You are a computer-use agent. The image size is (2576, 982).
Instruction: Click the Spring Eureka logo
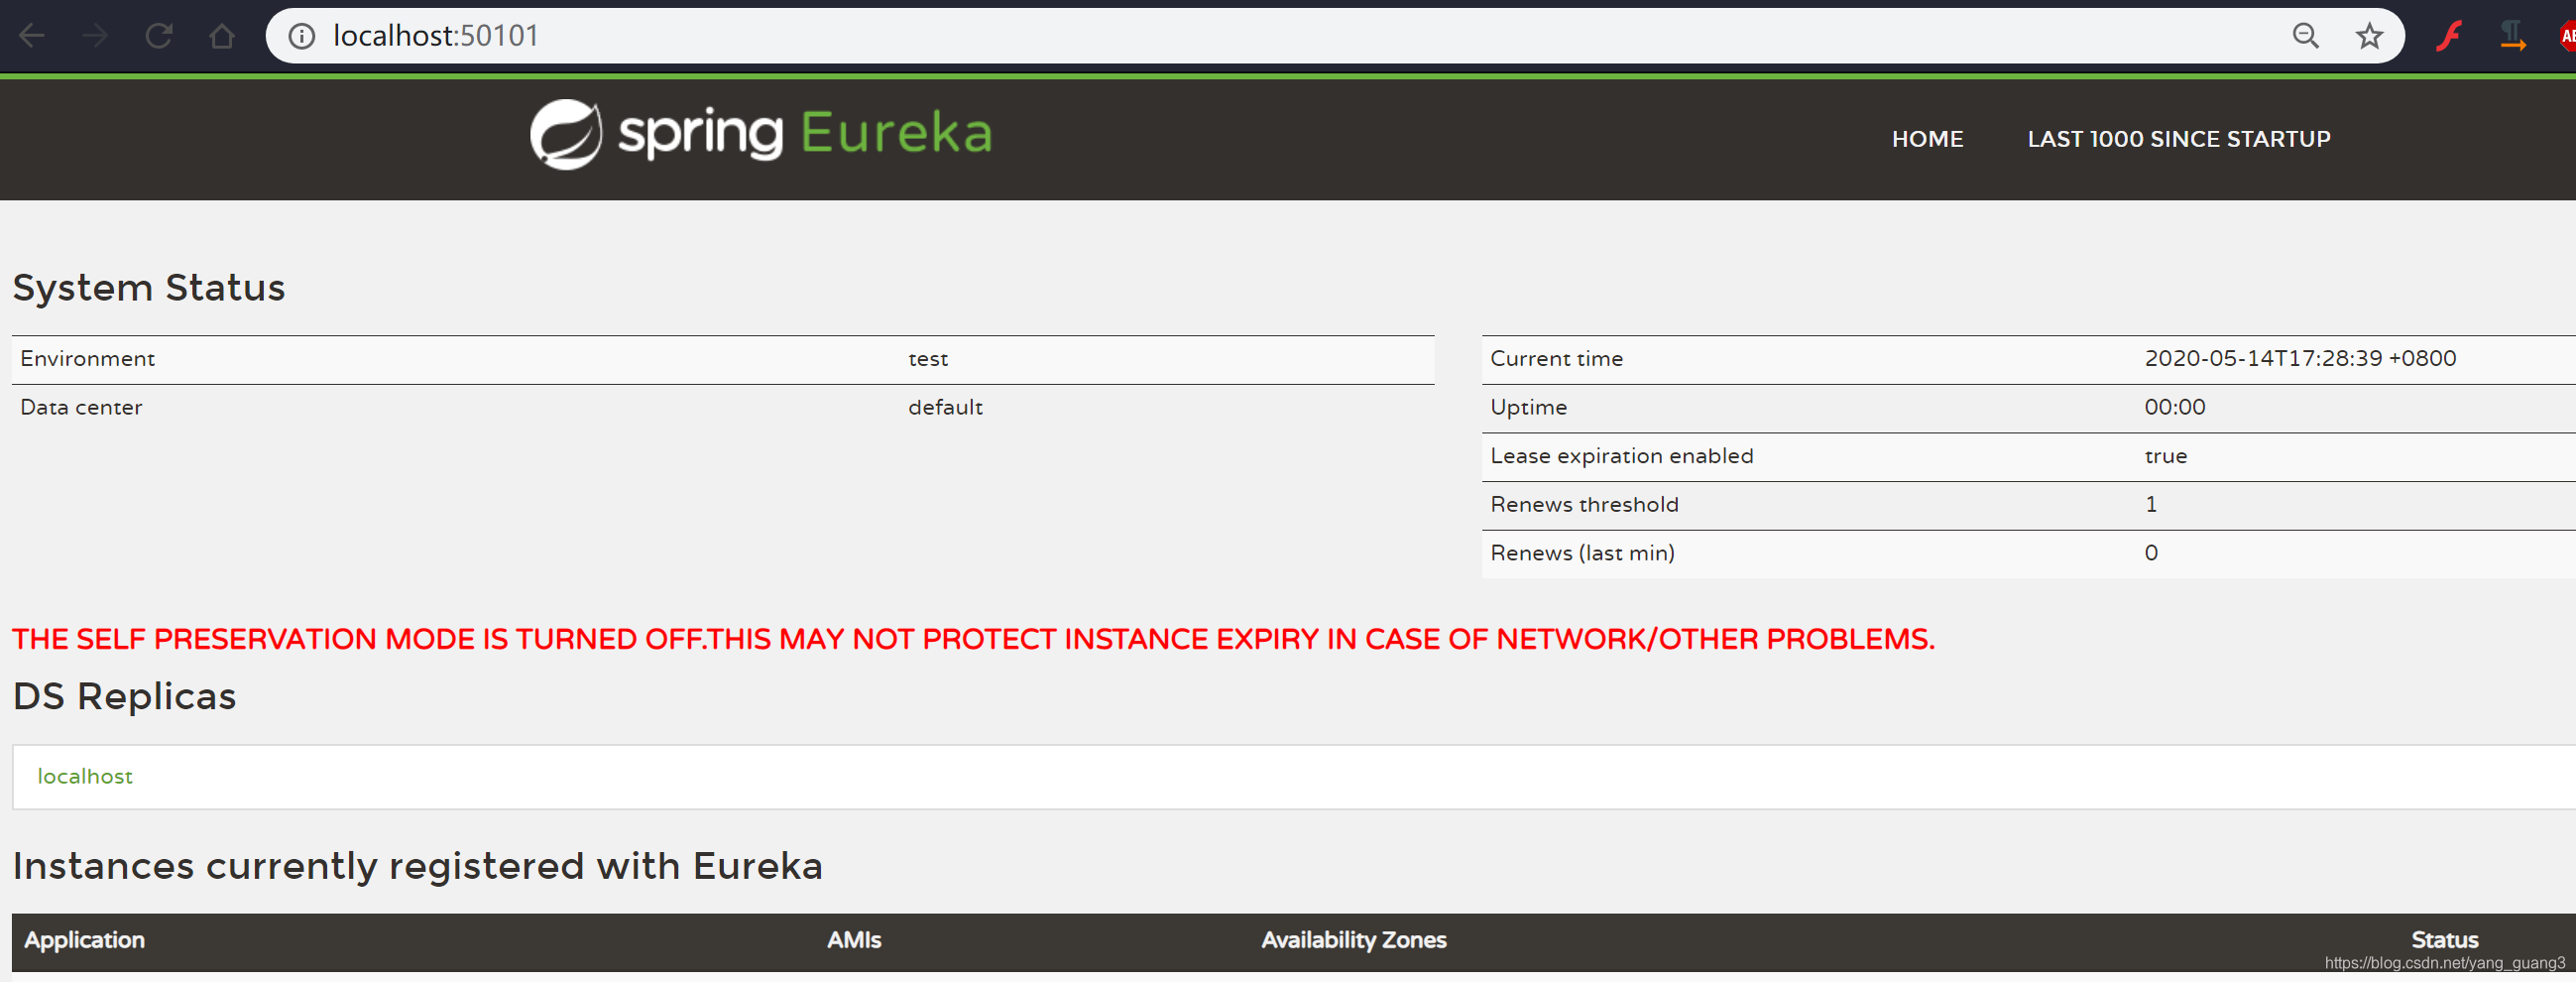coord(761,135)
